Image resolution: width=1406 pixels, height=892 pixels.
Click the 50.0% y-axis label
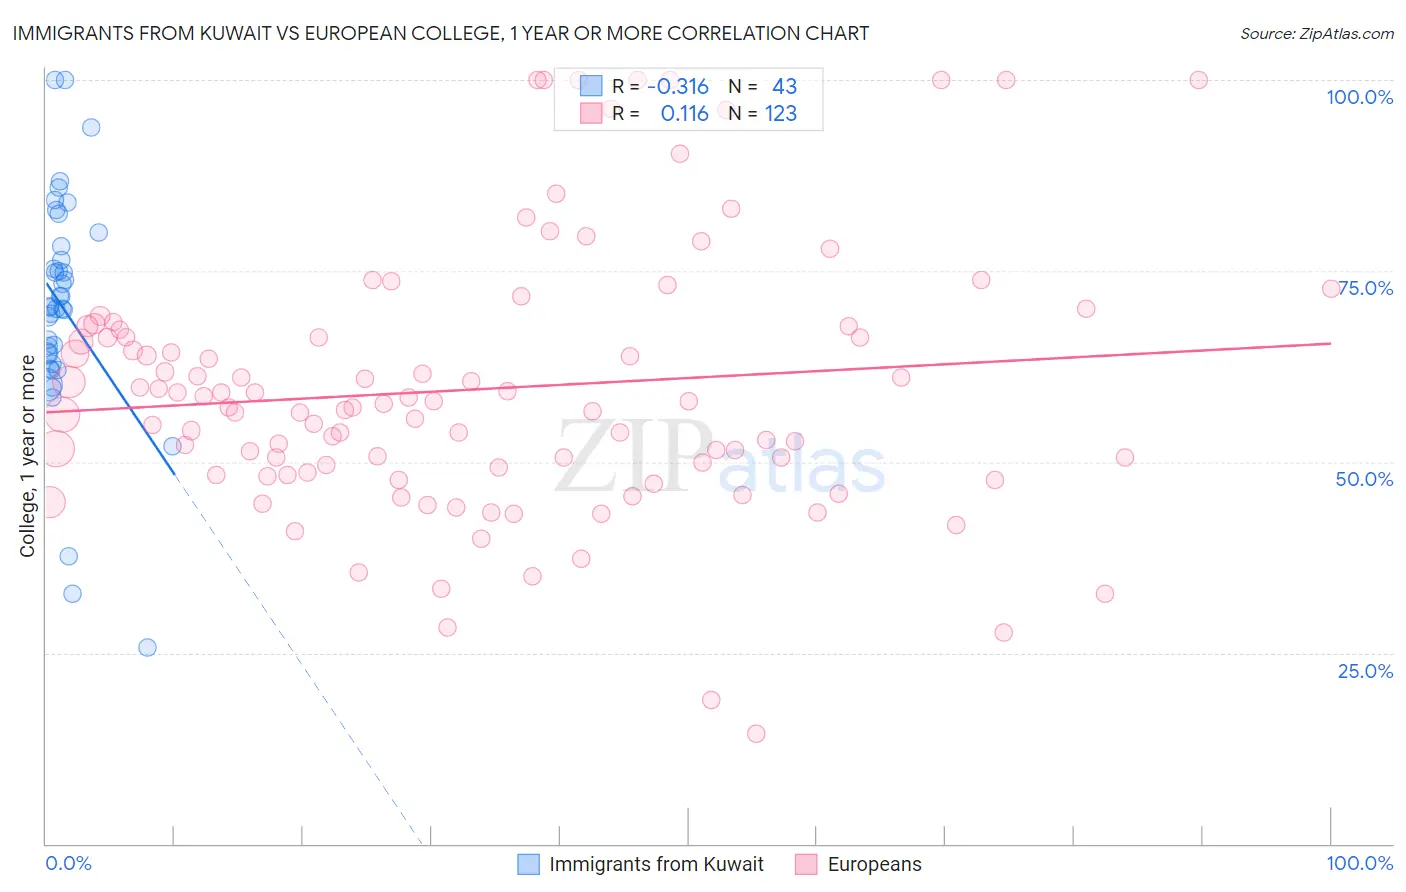(1365, 479)
